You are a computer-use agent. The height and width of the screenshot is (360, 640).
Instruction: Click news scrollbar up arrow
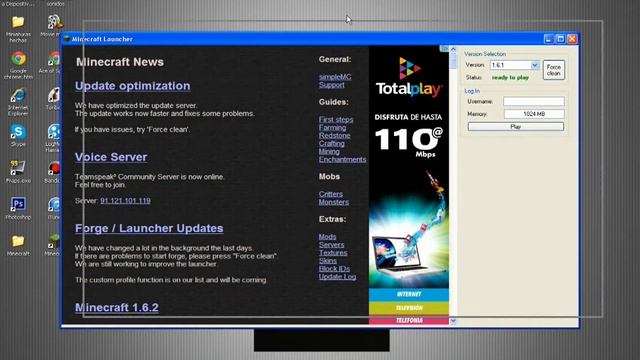(453, 49)
